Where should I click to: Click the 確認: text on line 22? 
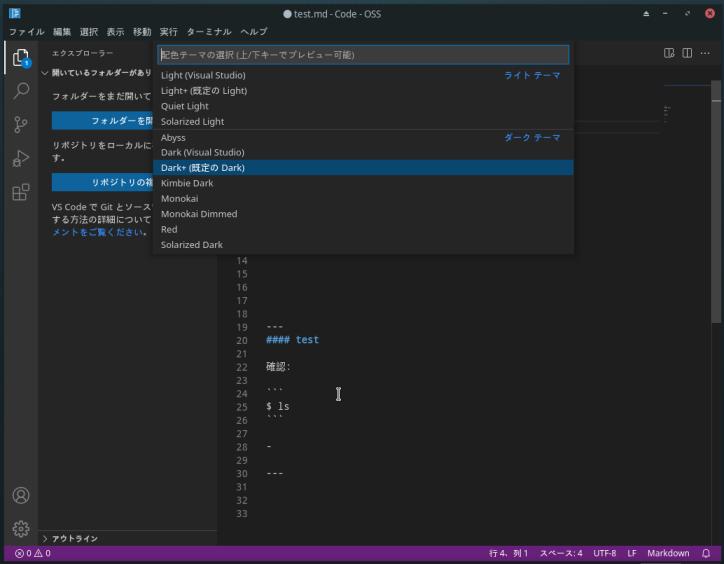278,367
